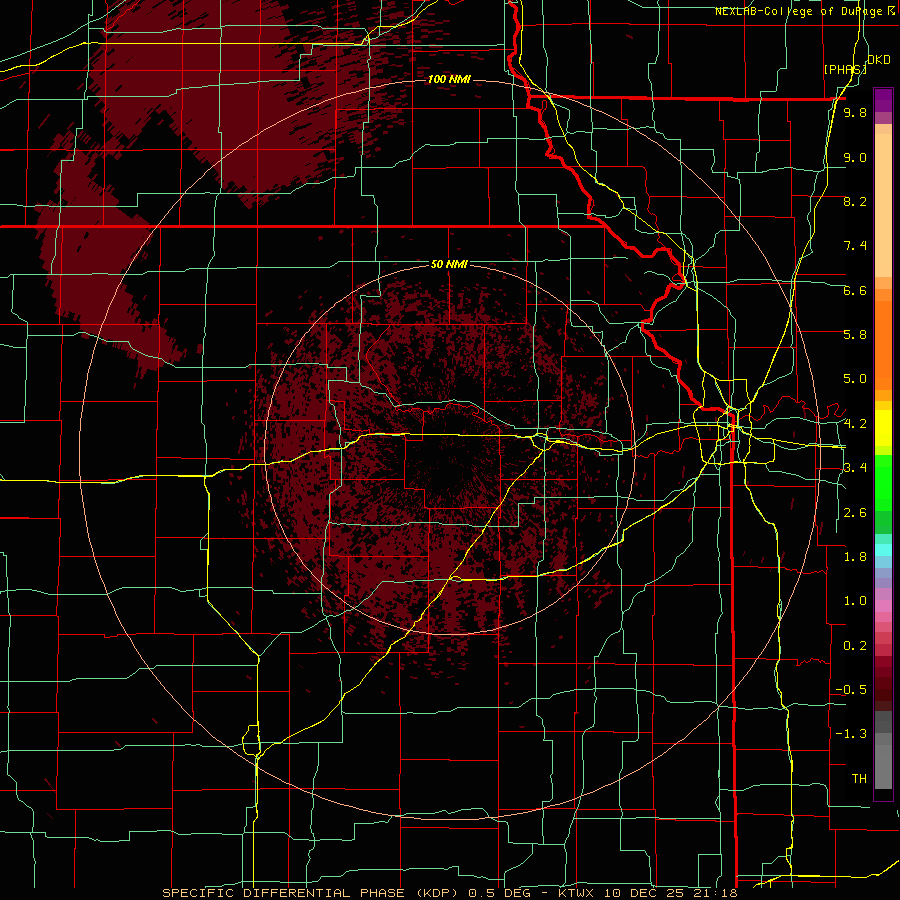Click the 1.8 scale value
Screen dimensions: 900x900
coord(855,557)
